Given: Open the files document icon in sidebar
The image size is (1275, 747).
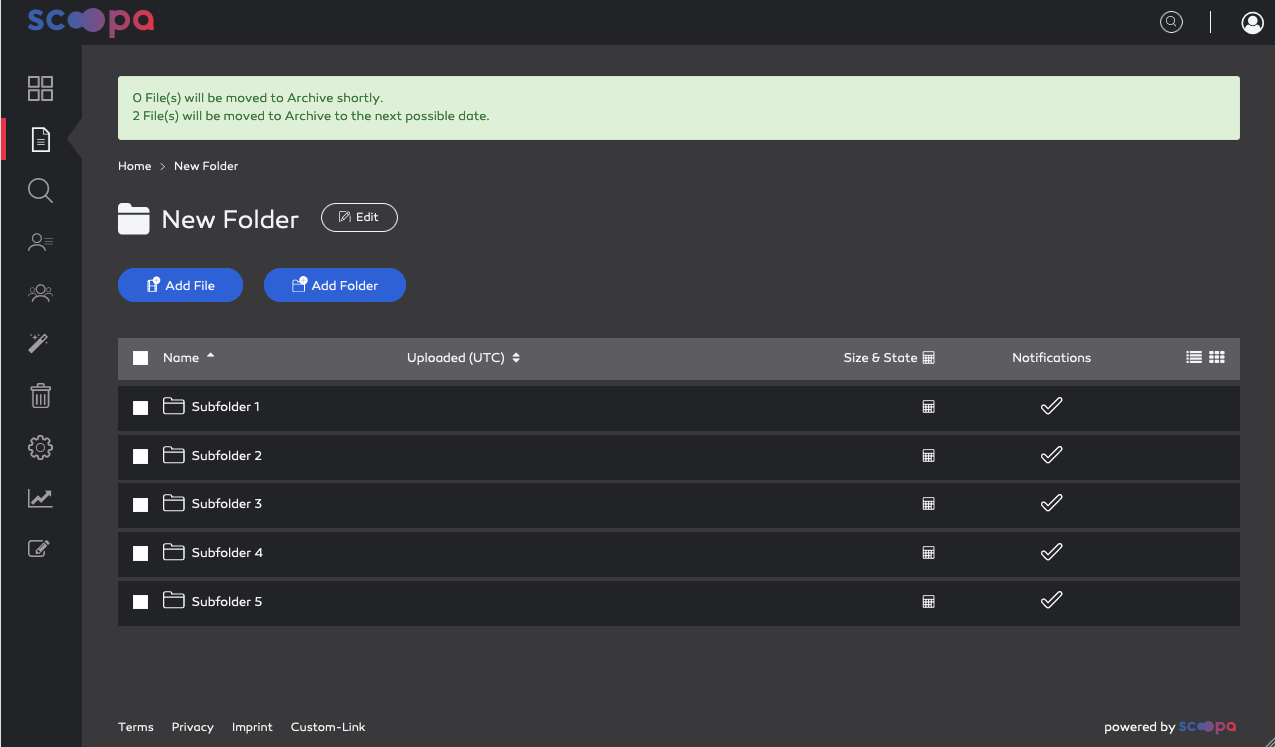Looking at the screenshot, I should [40, 139].
